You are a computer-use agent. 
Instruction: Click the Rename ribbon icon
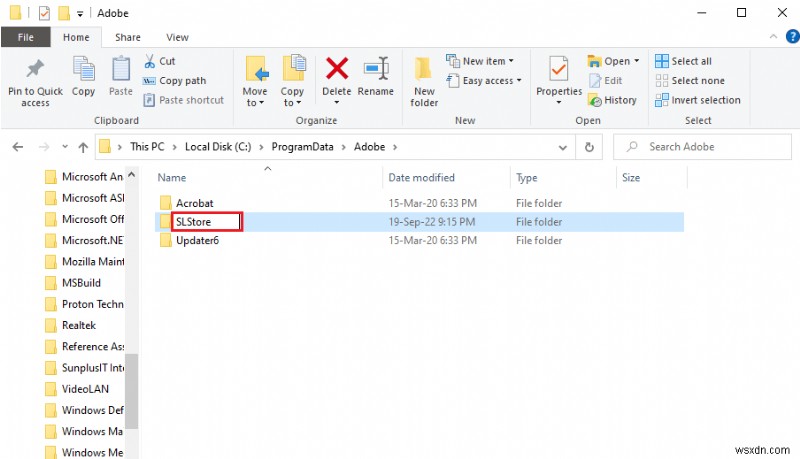tap(376, 69)
